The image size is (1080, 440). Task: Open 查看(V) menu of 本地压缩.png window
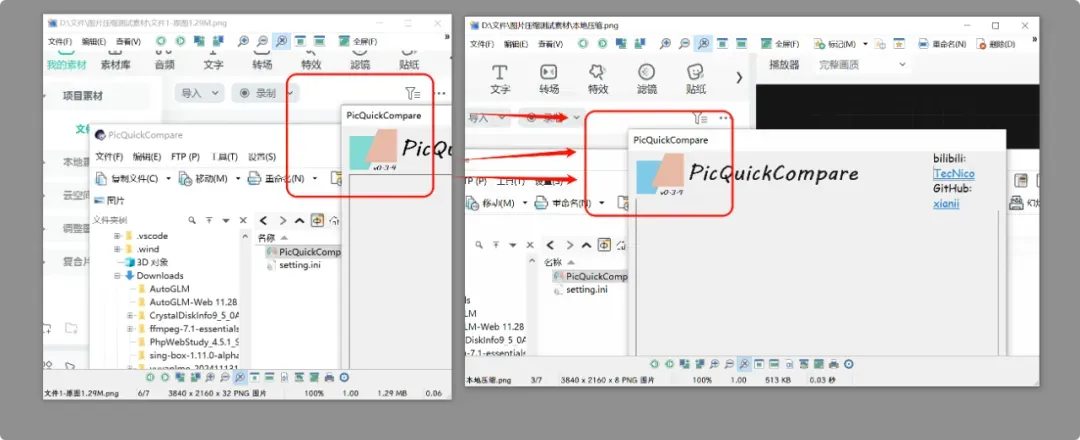(x=550, y=43)
